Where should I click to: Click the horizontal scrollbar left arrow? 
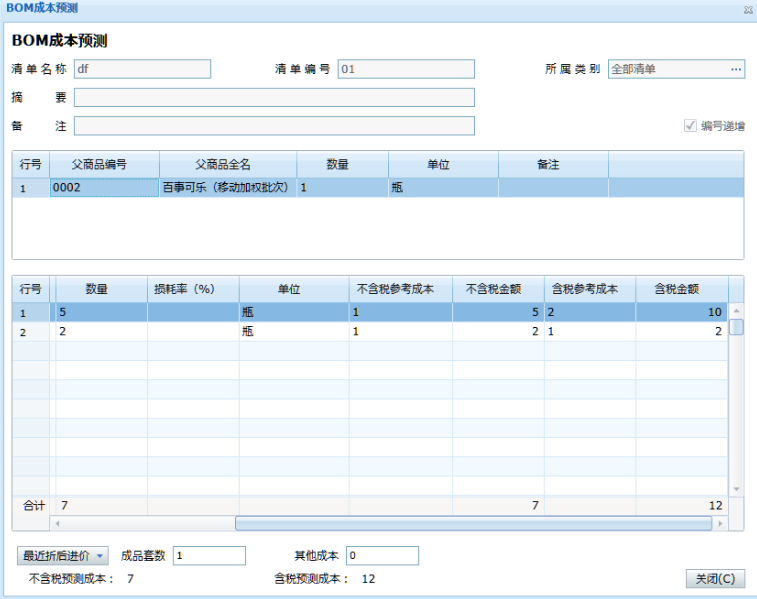[56, 523]
